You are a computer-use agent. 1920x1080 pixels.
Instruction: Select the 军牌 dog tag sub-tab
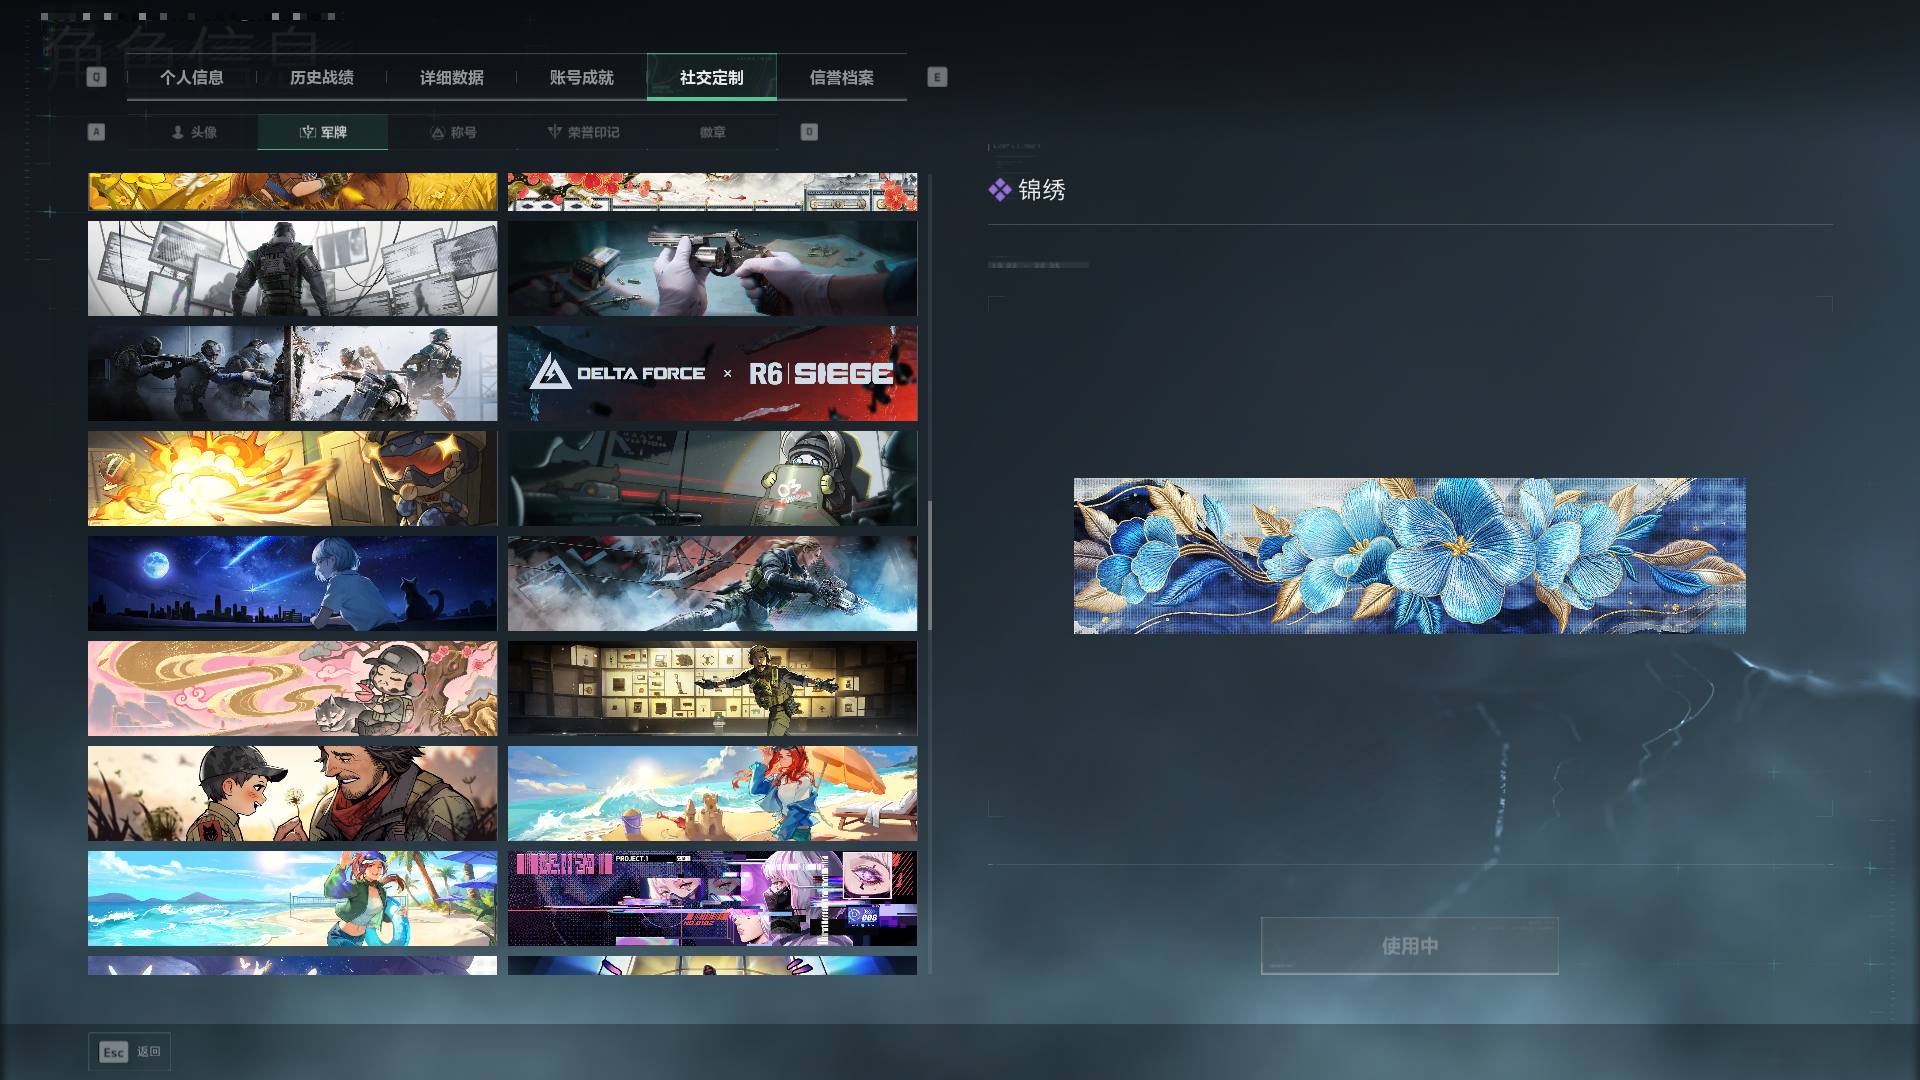click(x=323, y=132)
